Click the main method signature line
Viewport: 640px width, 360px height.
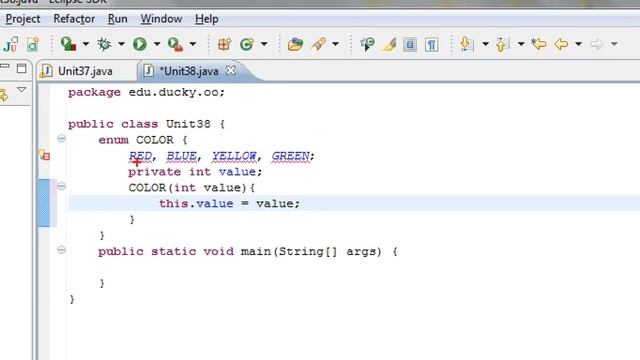248,251
